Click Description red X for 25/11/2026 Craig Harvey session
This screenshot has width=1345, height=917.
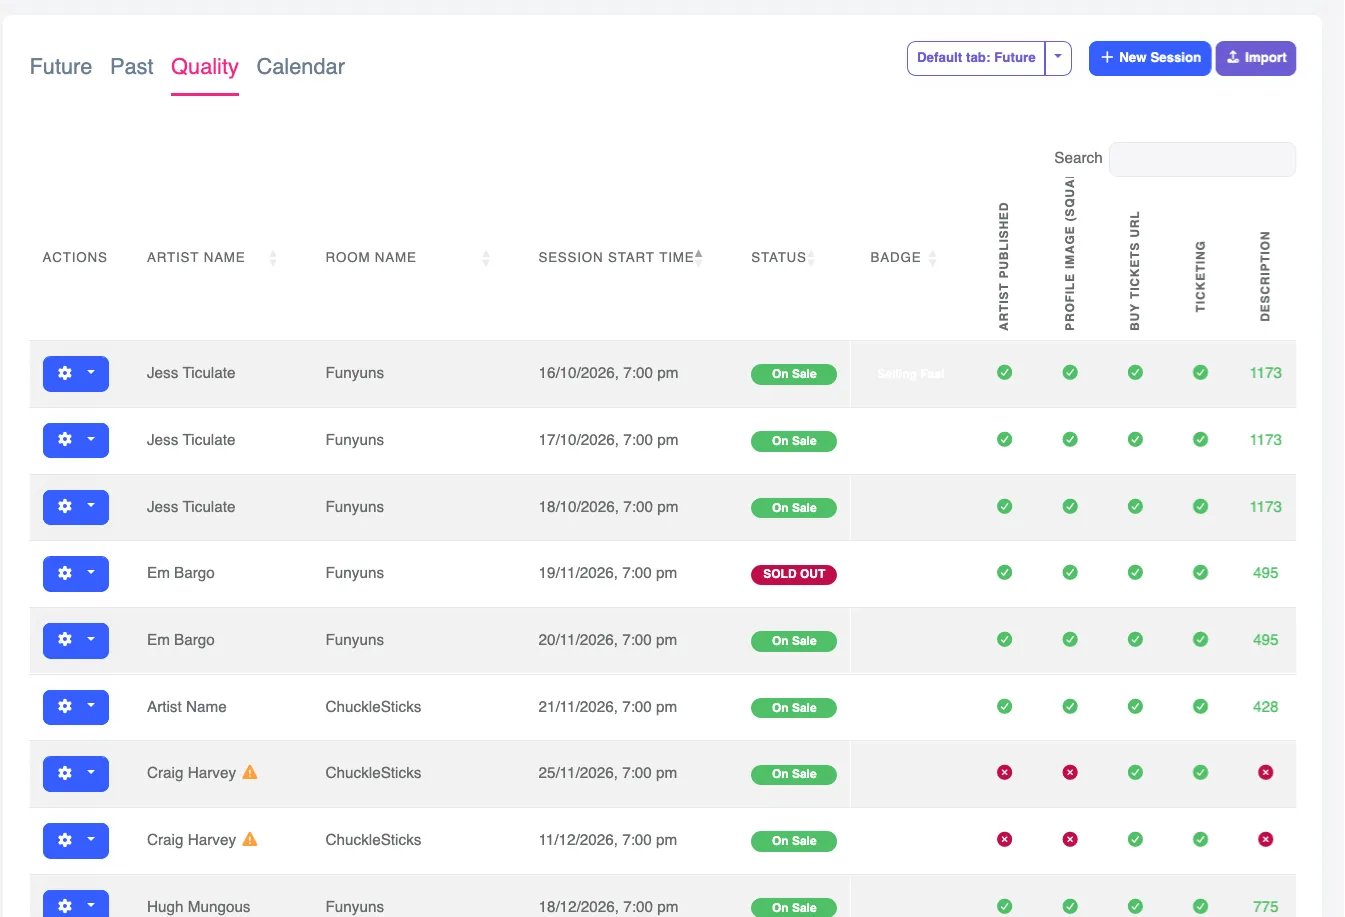[x=1265, y=773]
